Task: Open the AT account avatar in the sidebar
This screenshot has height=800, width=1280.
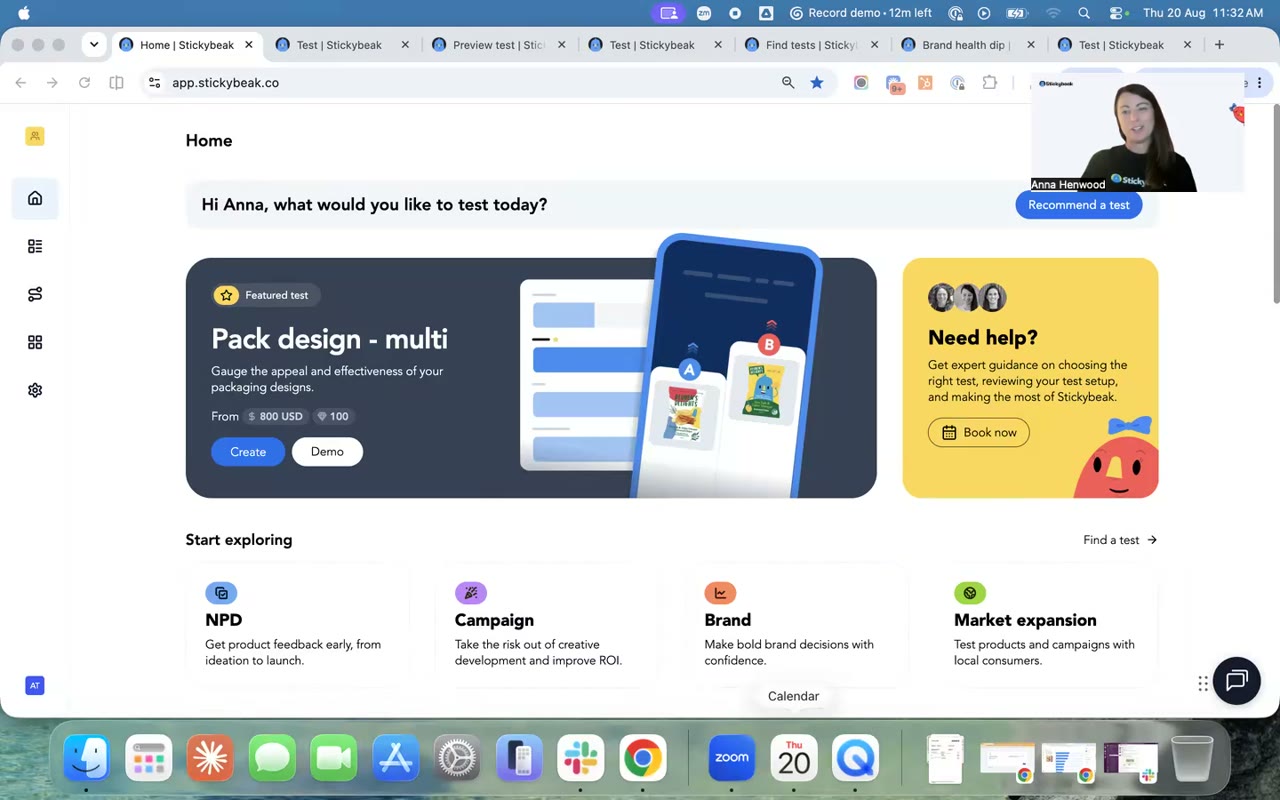Action: pyautogui.click(x=35, y=685)
